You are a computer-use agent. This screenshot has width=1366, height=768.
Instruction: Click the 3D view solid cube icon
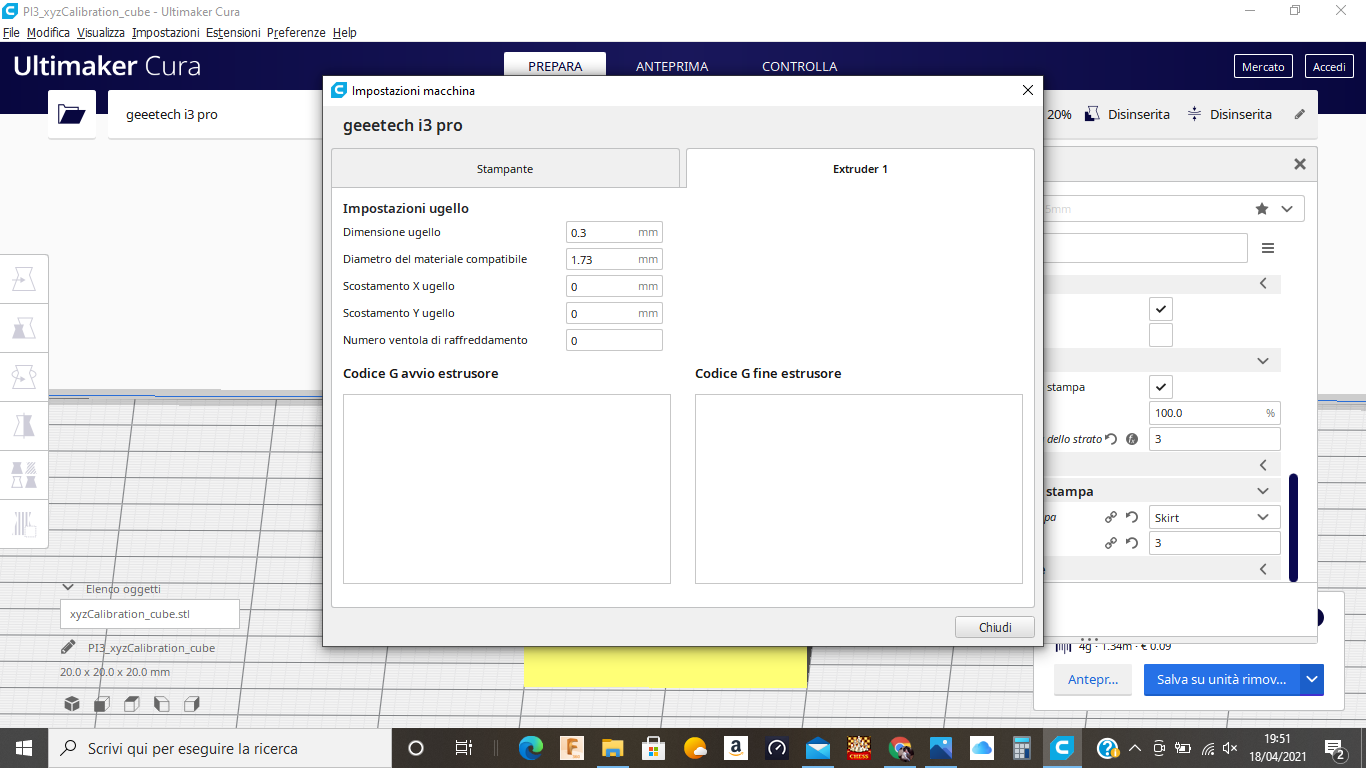pyautogui.click(x=72, y=704)
